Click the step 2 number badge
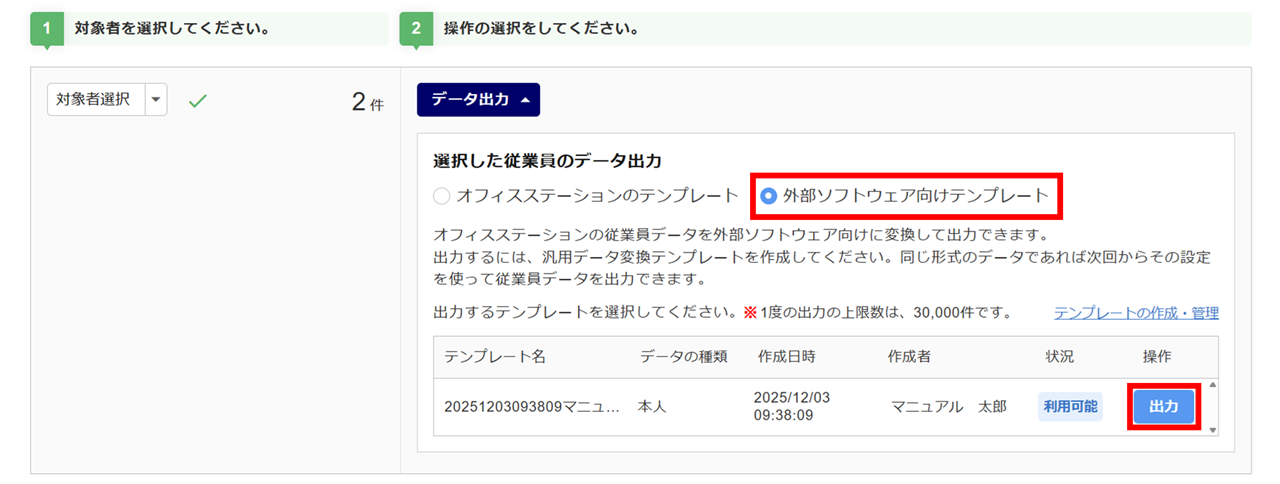This screenshot has height=484, width=1280. (415, 29)
